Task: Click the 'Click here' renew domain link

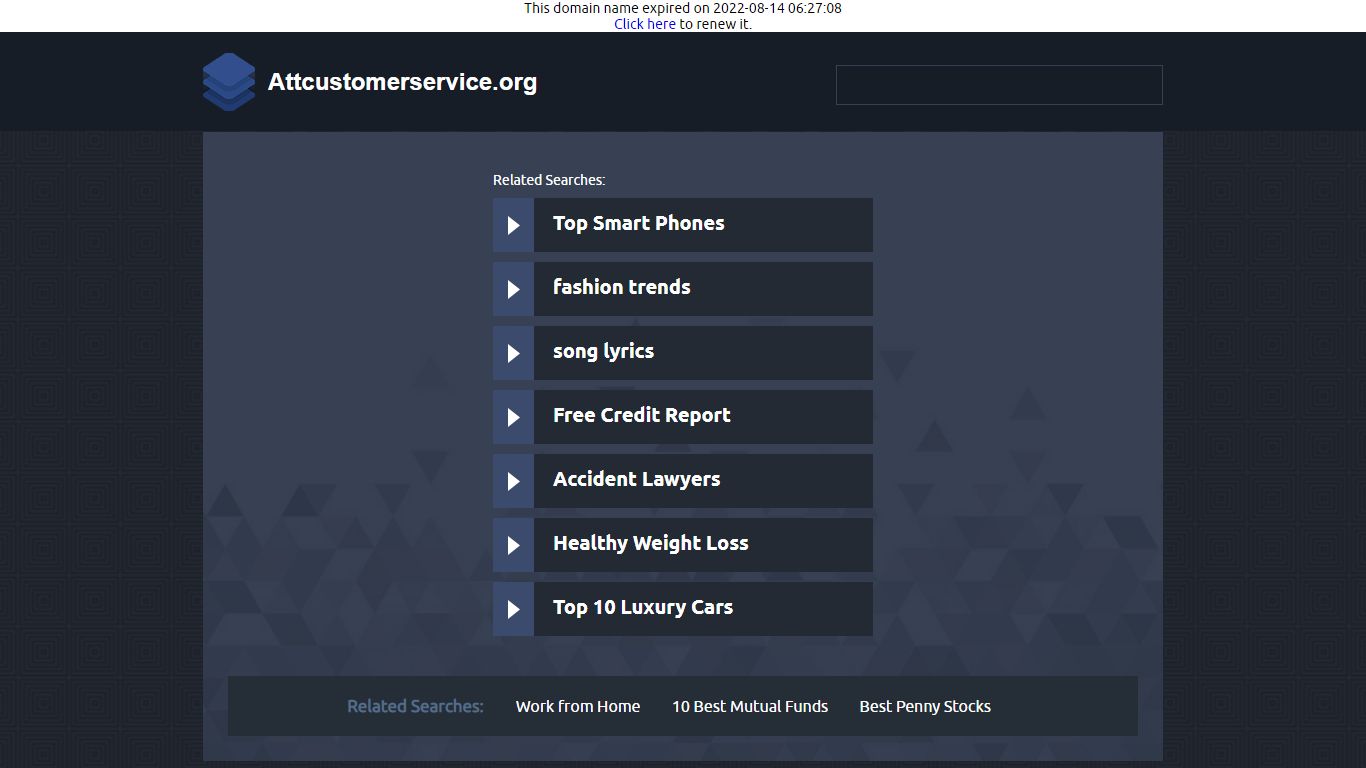Action: (x=645, y=24)
